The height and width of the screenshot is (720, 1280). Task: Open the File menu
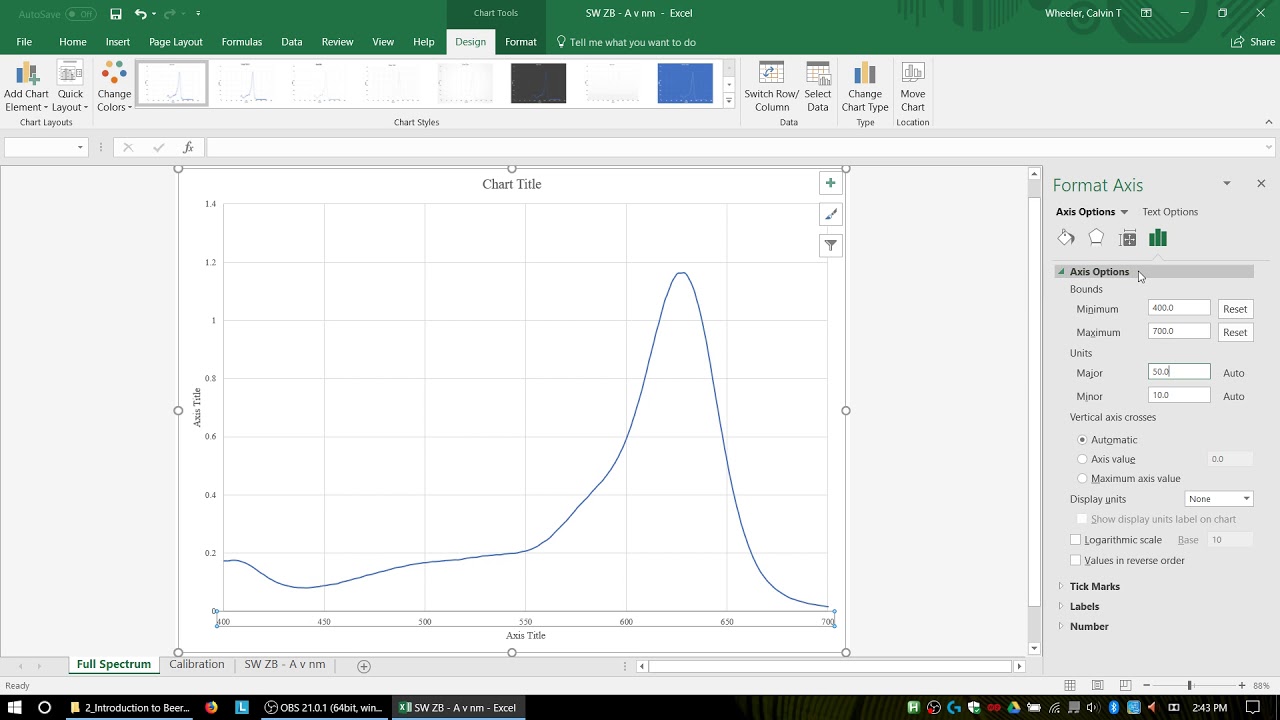(24, 42)
